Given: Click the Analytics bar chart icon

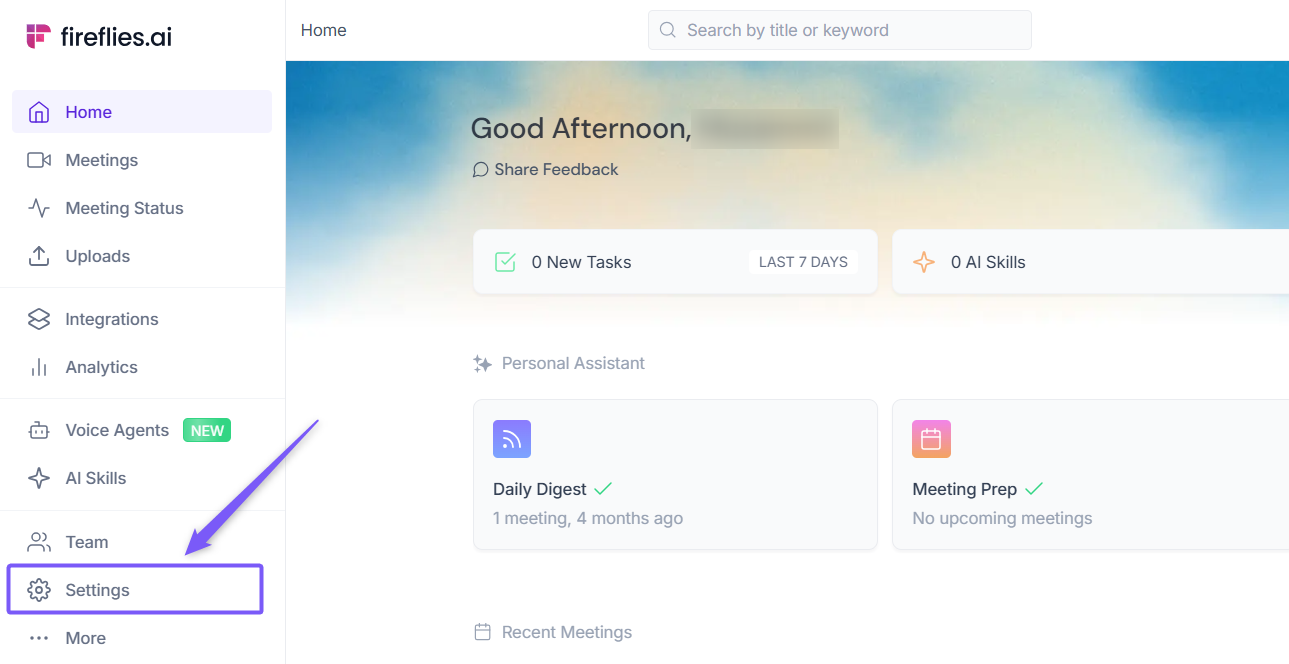Looking at the screenshot, I should 39,367.
